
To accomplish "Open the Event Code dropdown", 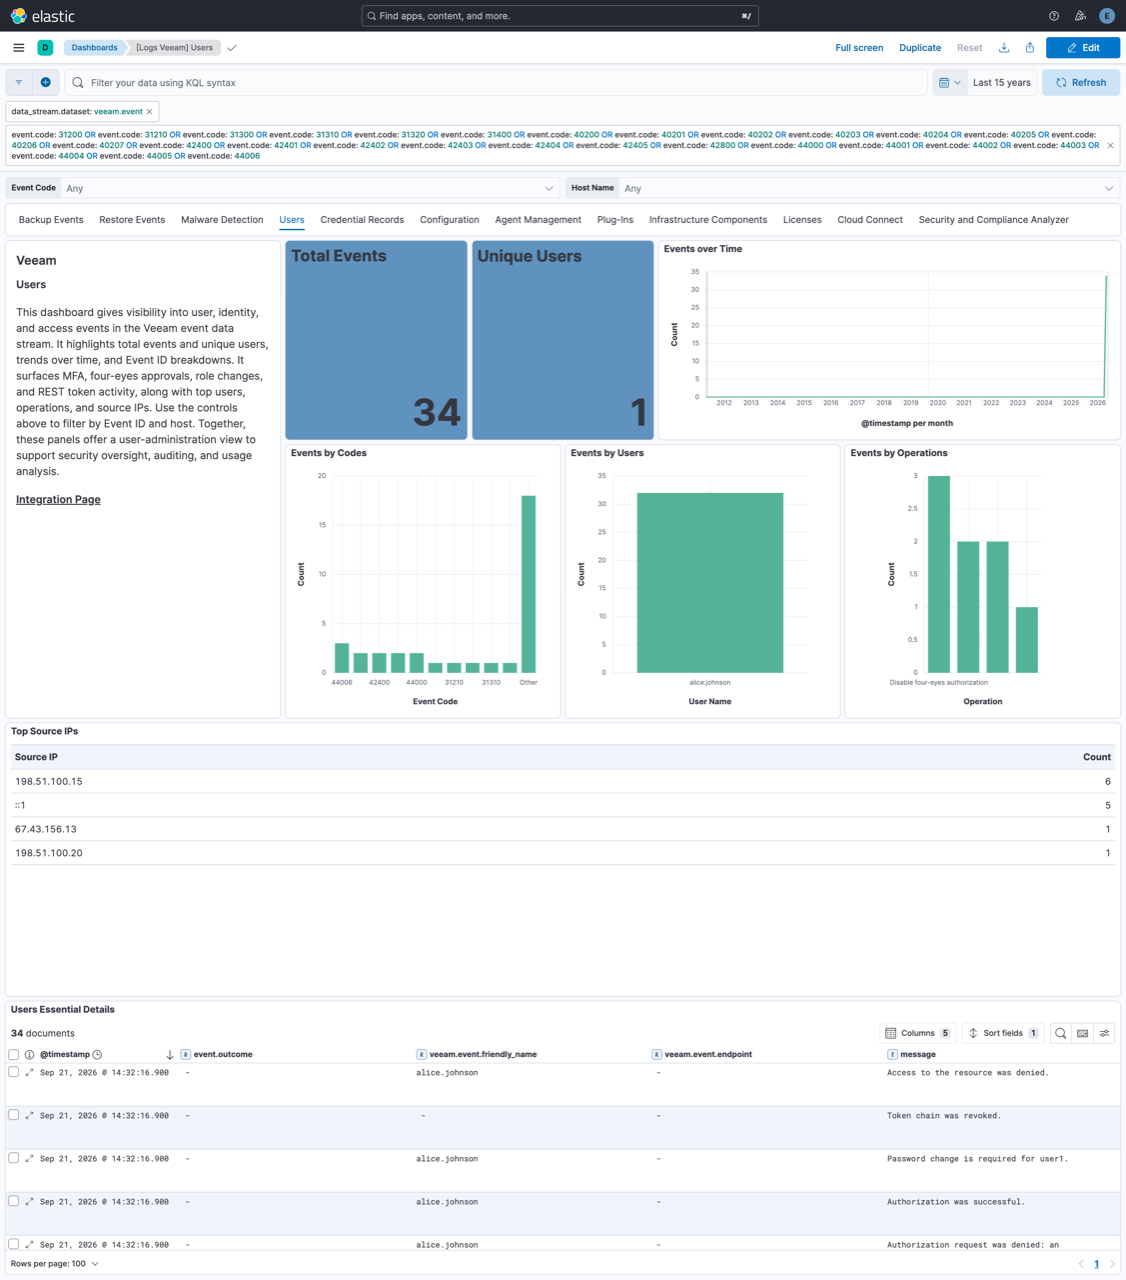I will [310, 188].
